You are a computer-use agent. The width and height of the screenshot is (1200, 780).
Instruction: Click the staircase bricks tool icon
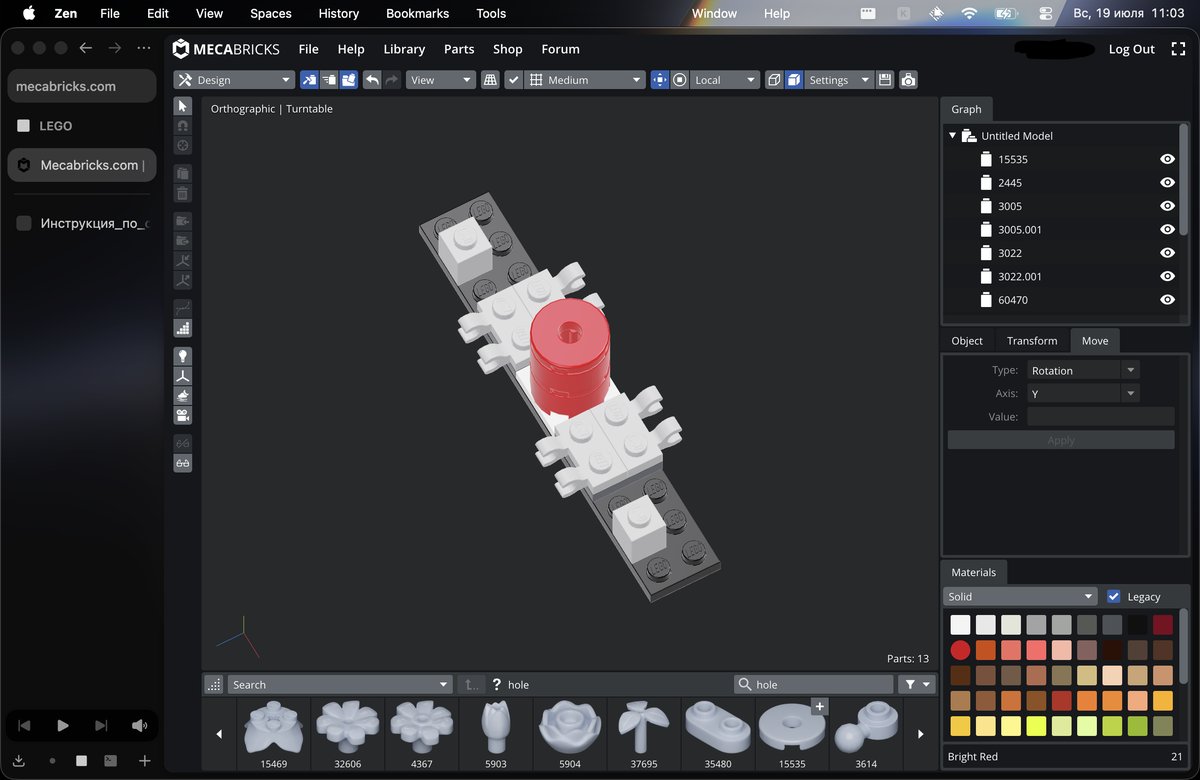click(x=182, y=327)
